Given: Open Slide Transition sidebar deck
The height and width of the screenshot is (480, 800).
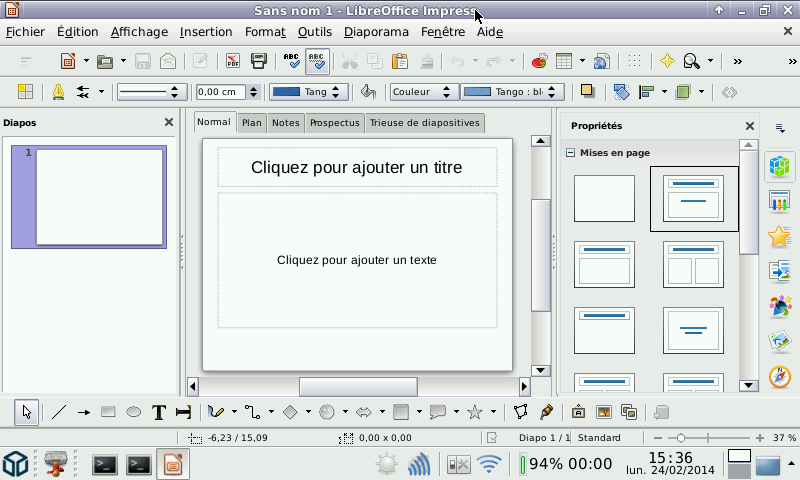Looking at the screenshot, I should [x=780, y=271].
